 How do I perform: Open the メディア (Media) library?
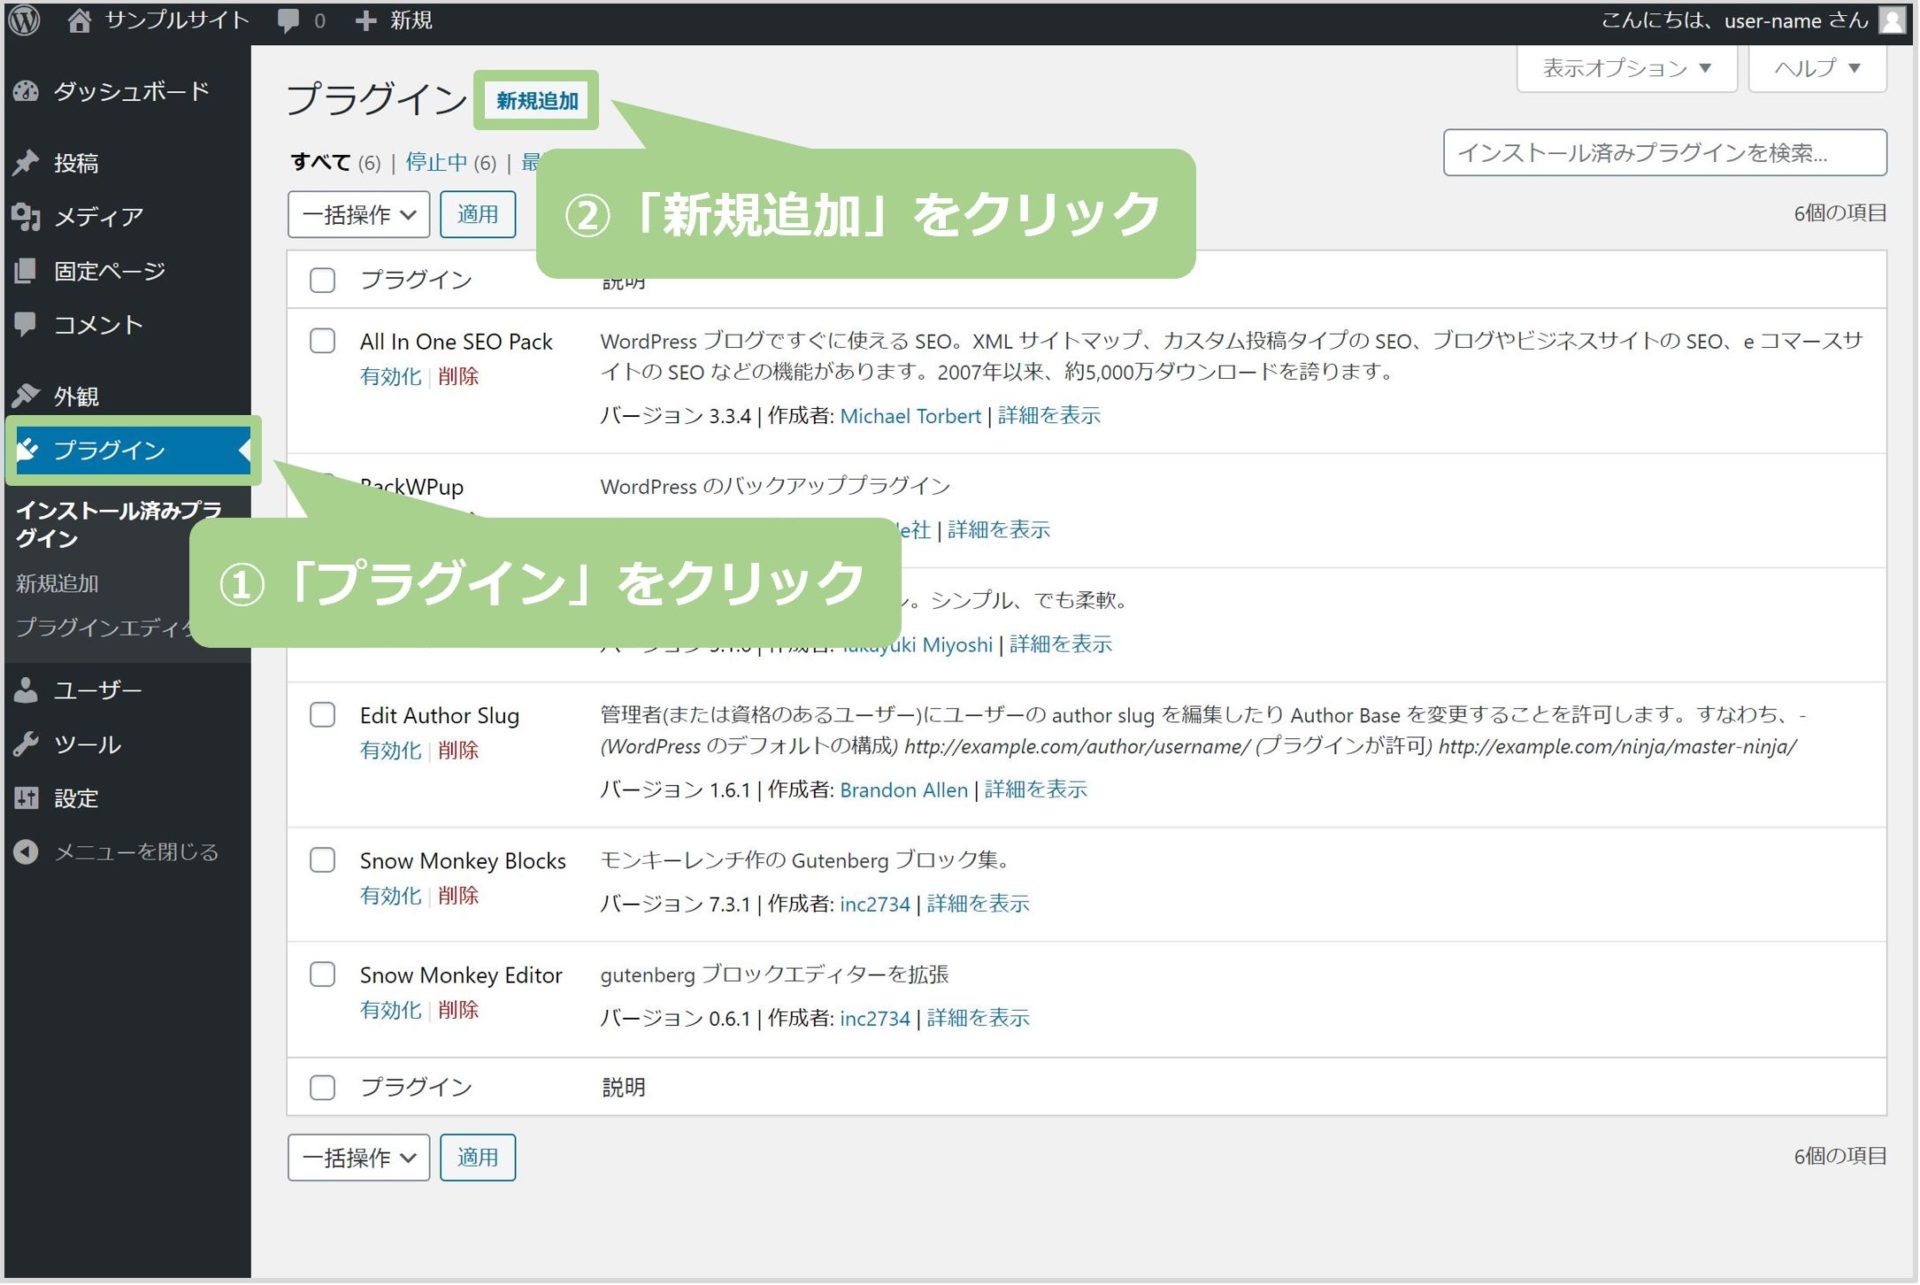point(97,217)
